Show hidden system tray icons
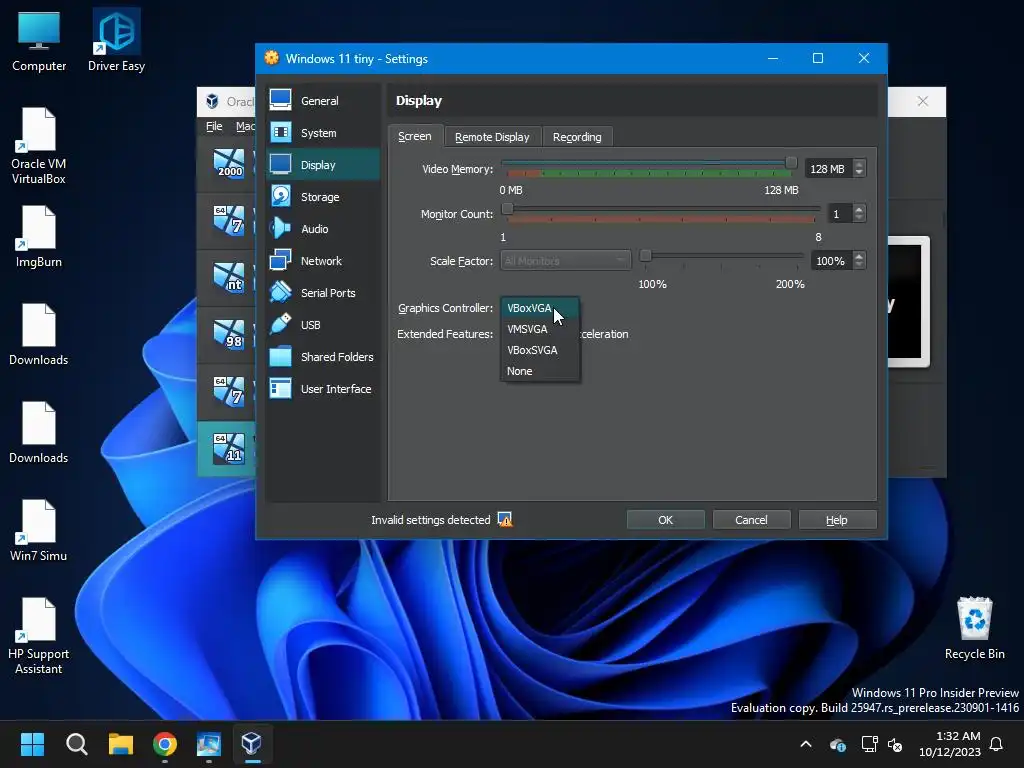Screen dimensions: 1024x768 coord(806,744)
